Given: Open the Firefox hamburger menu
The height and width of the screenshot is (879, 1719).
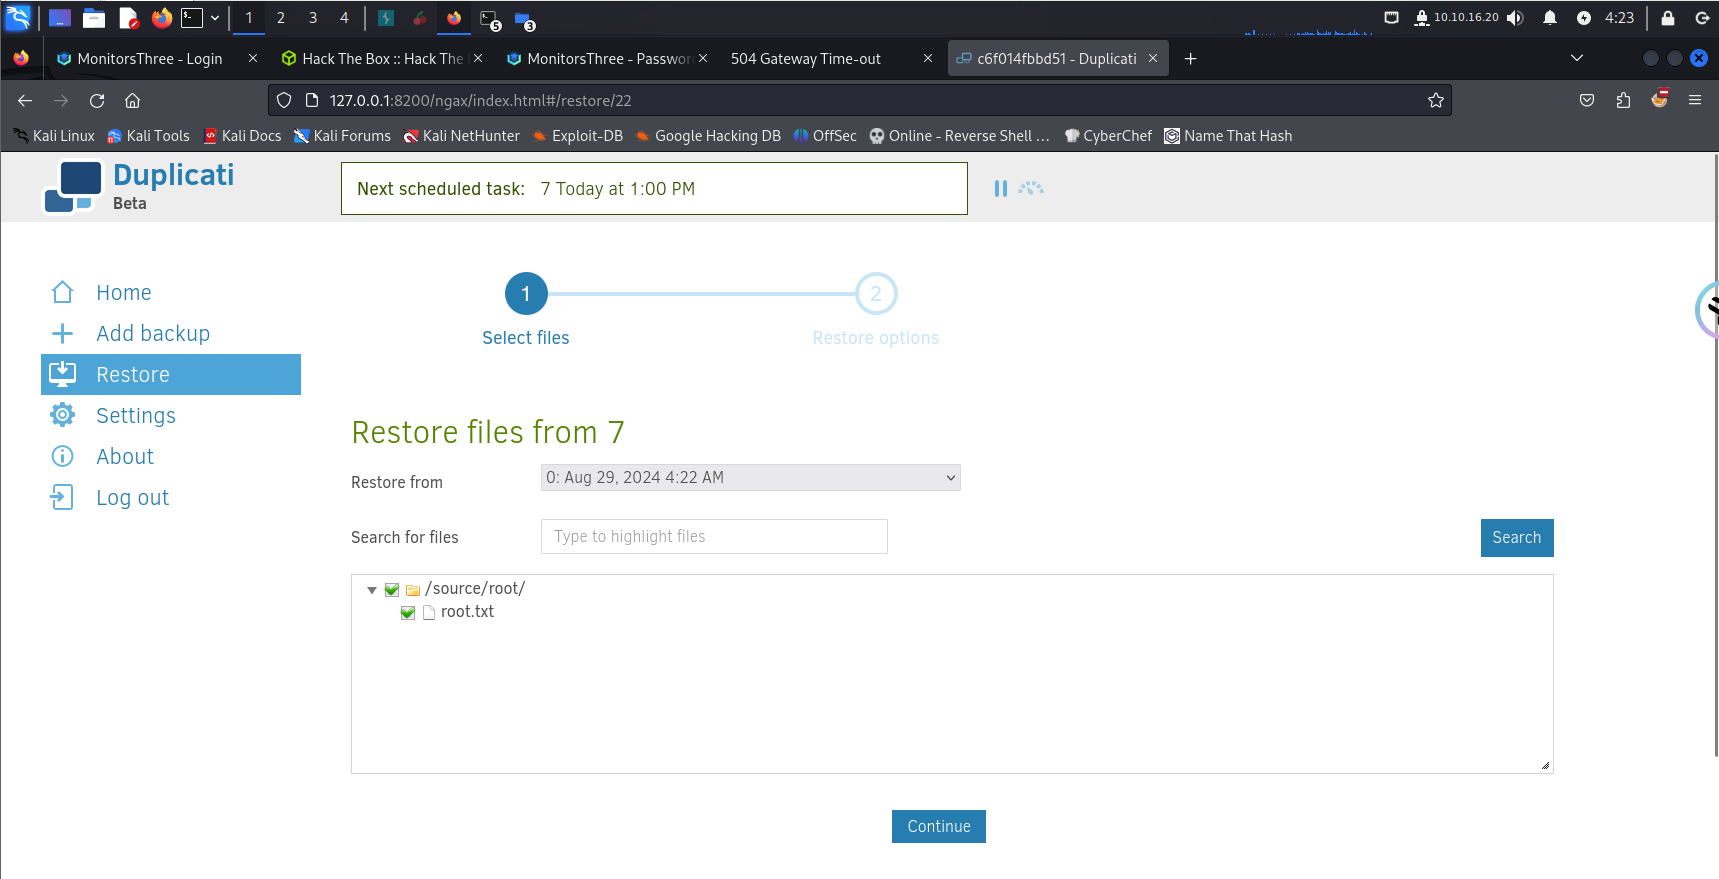Looking at the screenshot, I should 1694,100.
